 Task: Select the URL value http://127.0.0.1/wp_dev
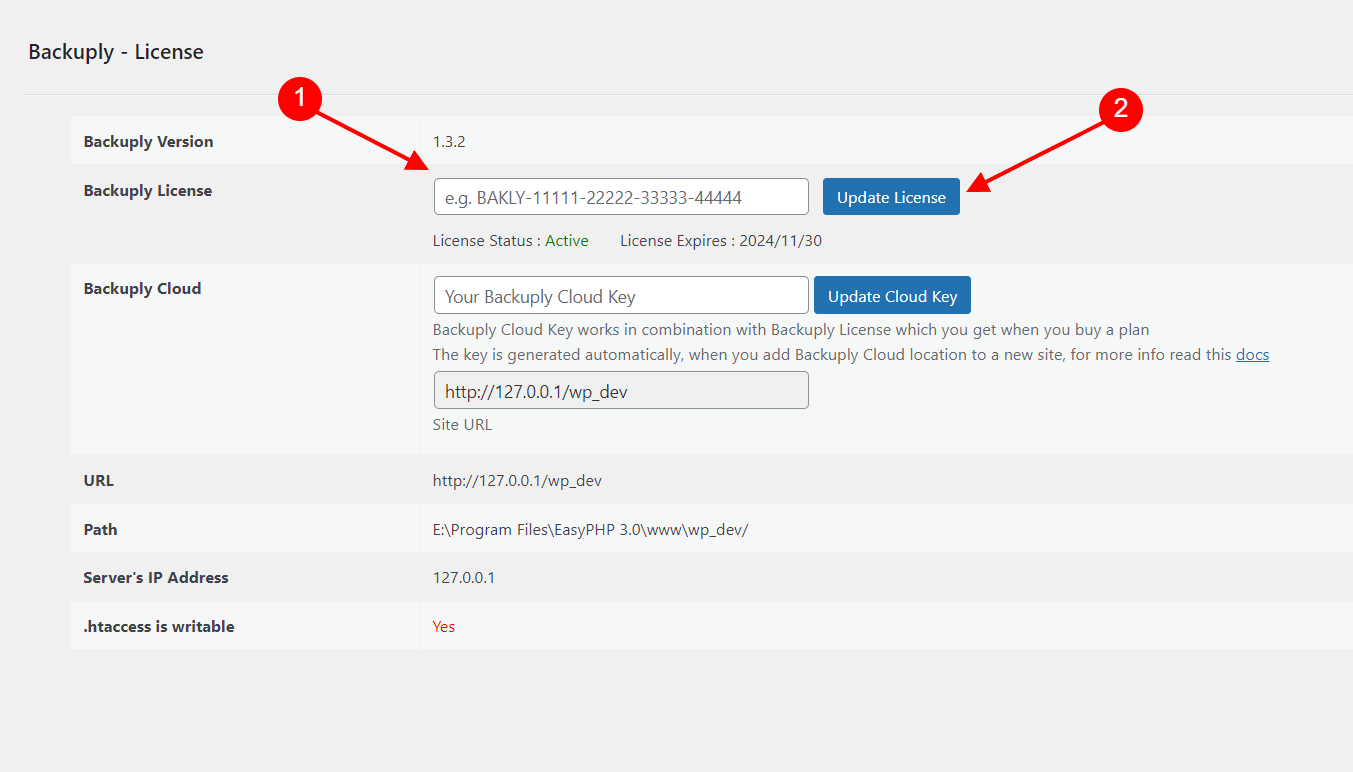(517, 480)
